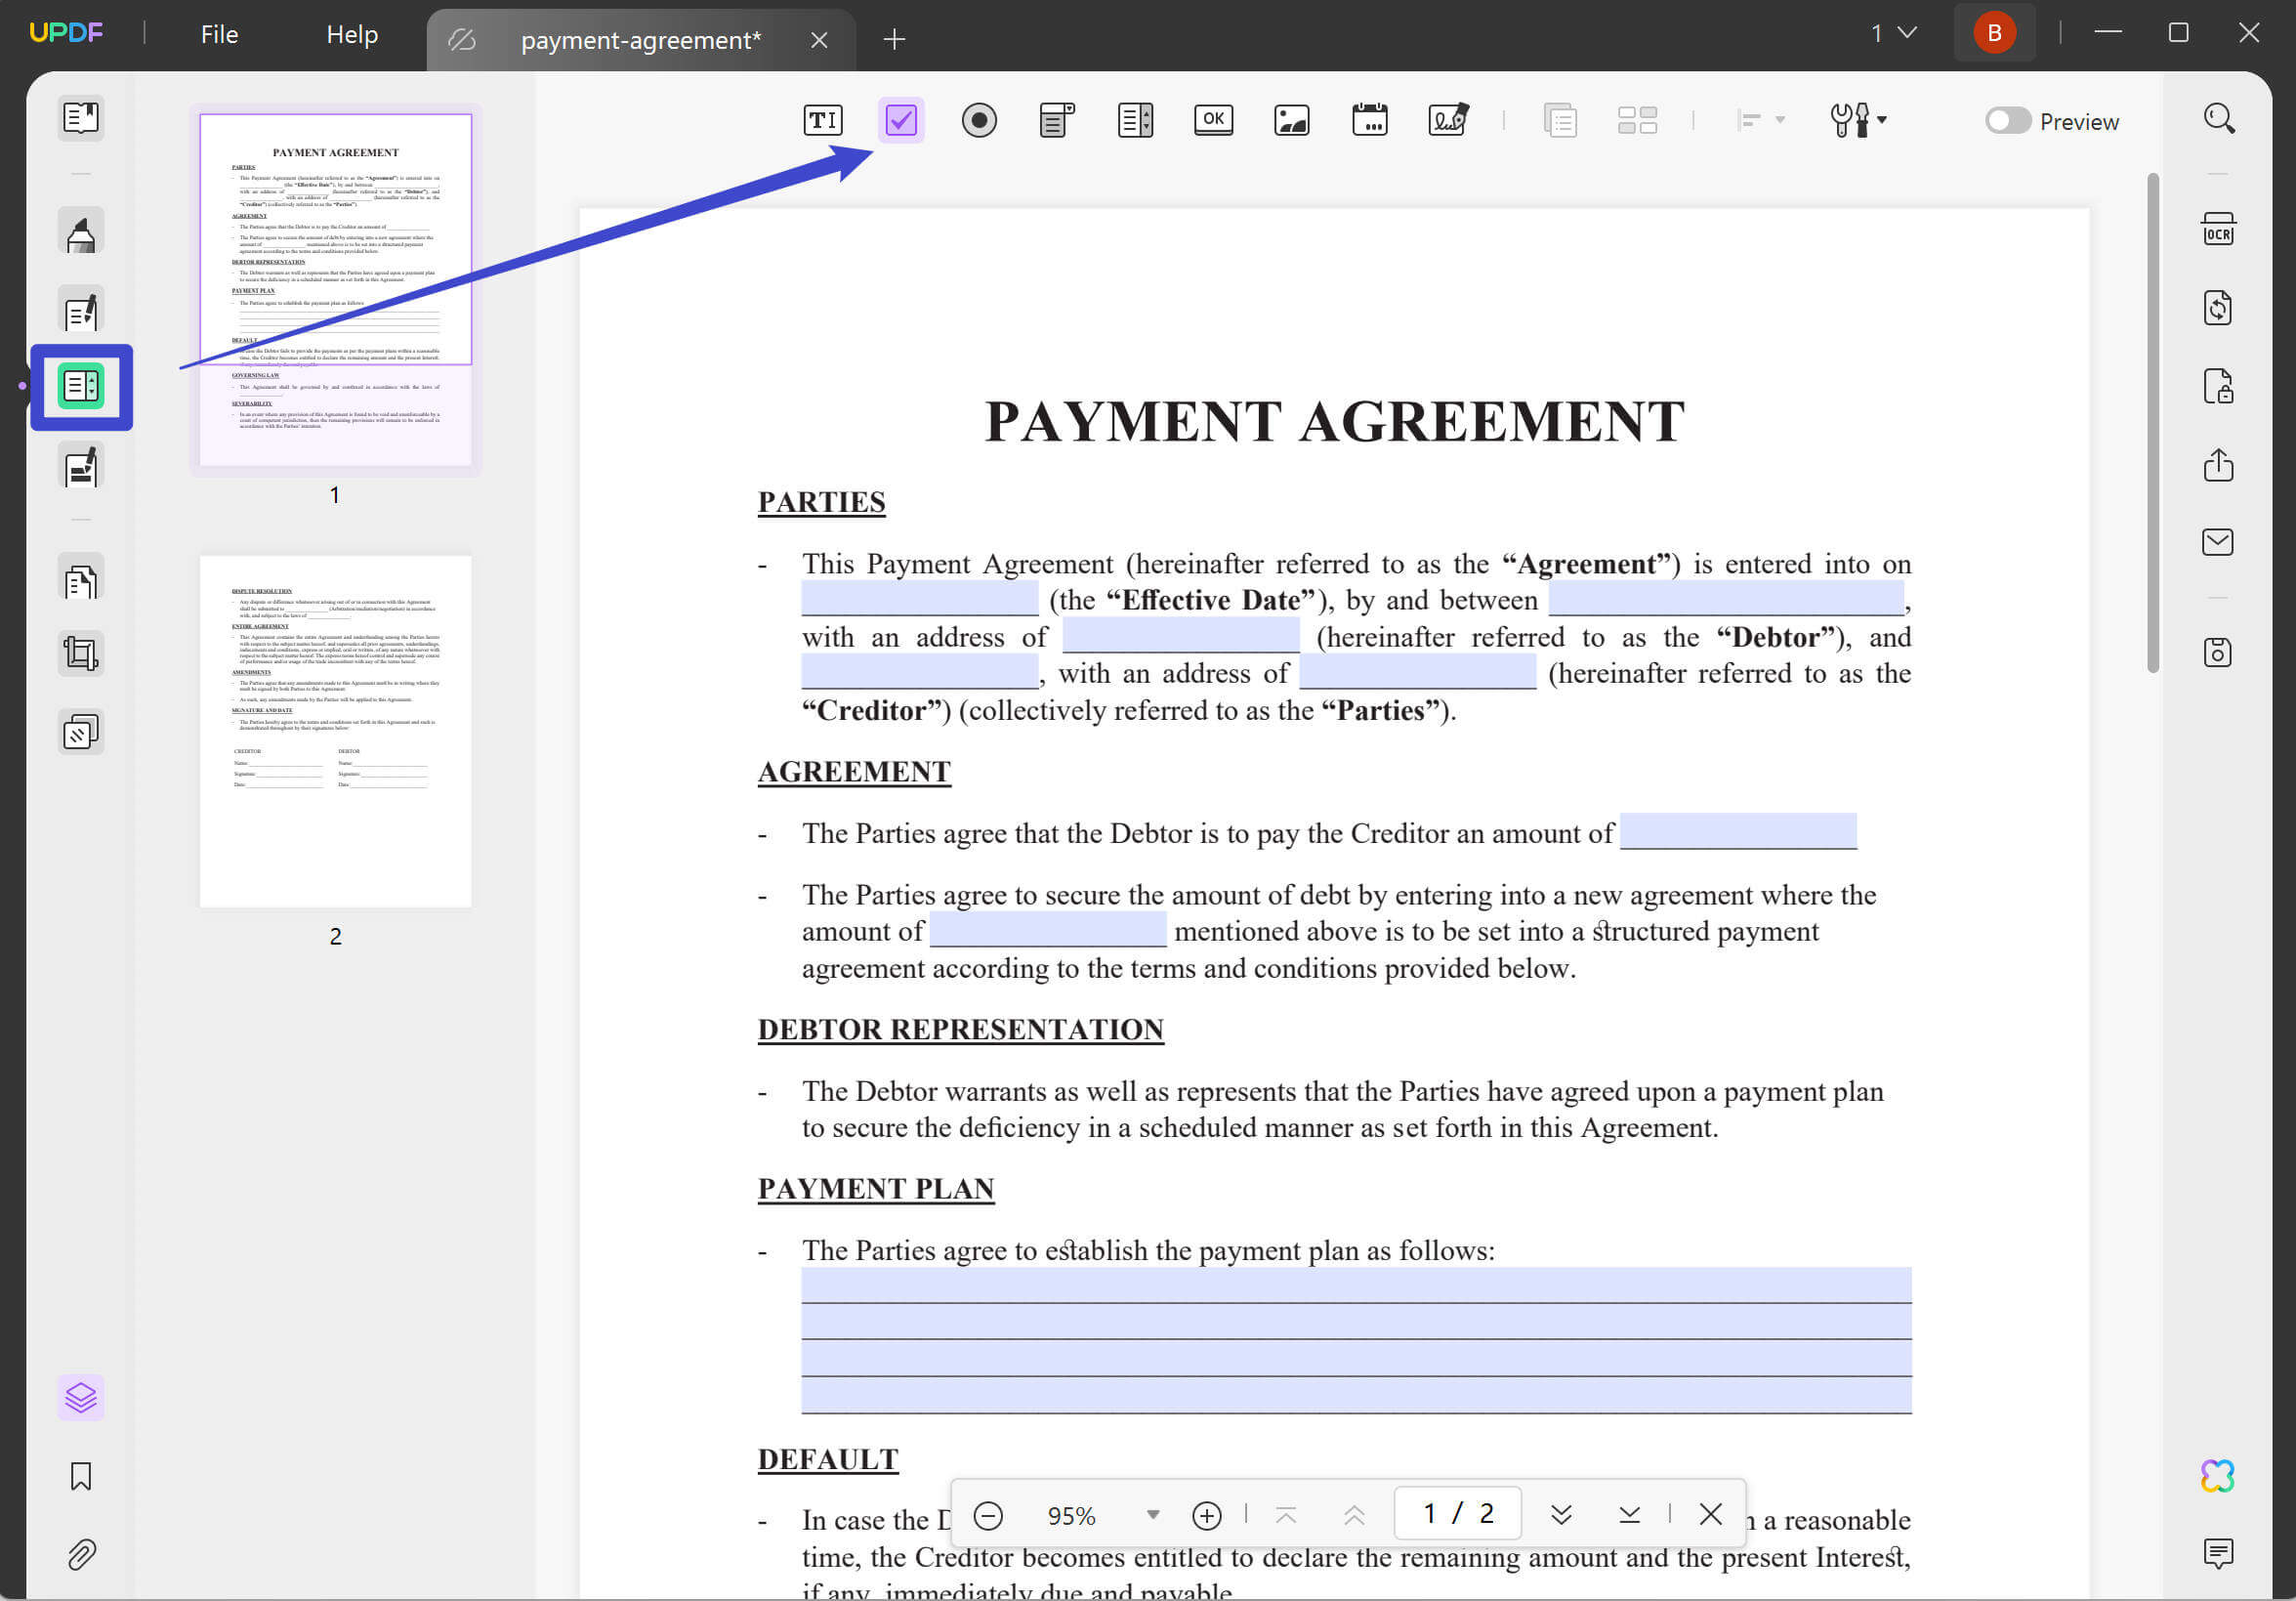Open the Help menu
Viewport: 2296px width, 1601px height.
pyautogui.click(x=351, y=34)
